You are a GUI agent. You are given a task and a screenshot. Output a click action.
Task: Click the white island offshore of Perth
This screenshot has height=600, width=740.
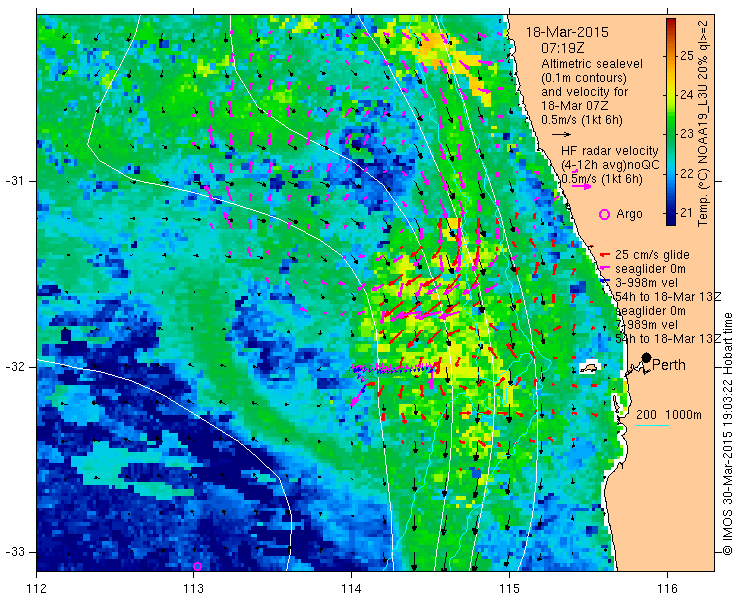(589, 368)
